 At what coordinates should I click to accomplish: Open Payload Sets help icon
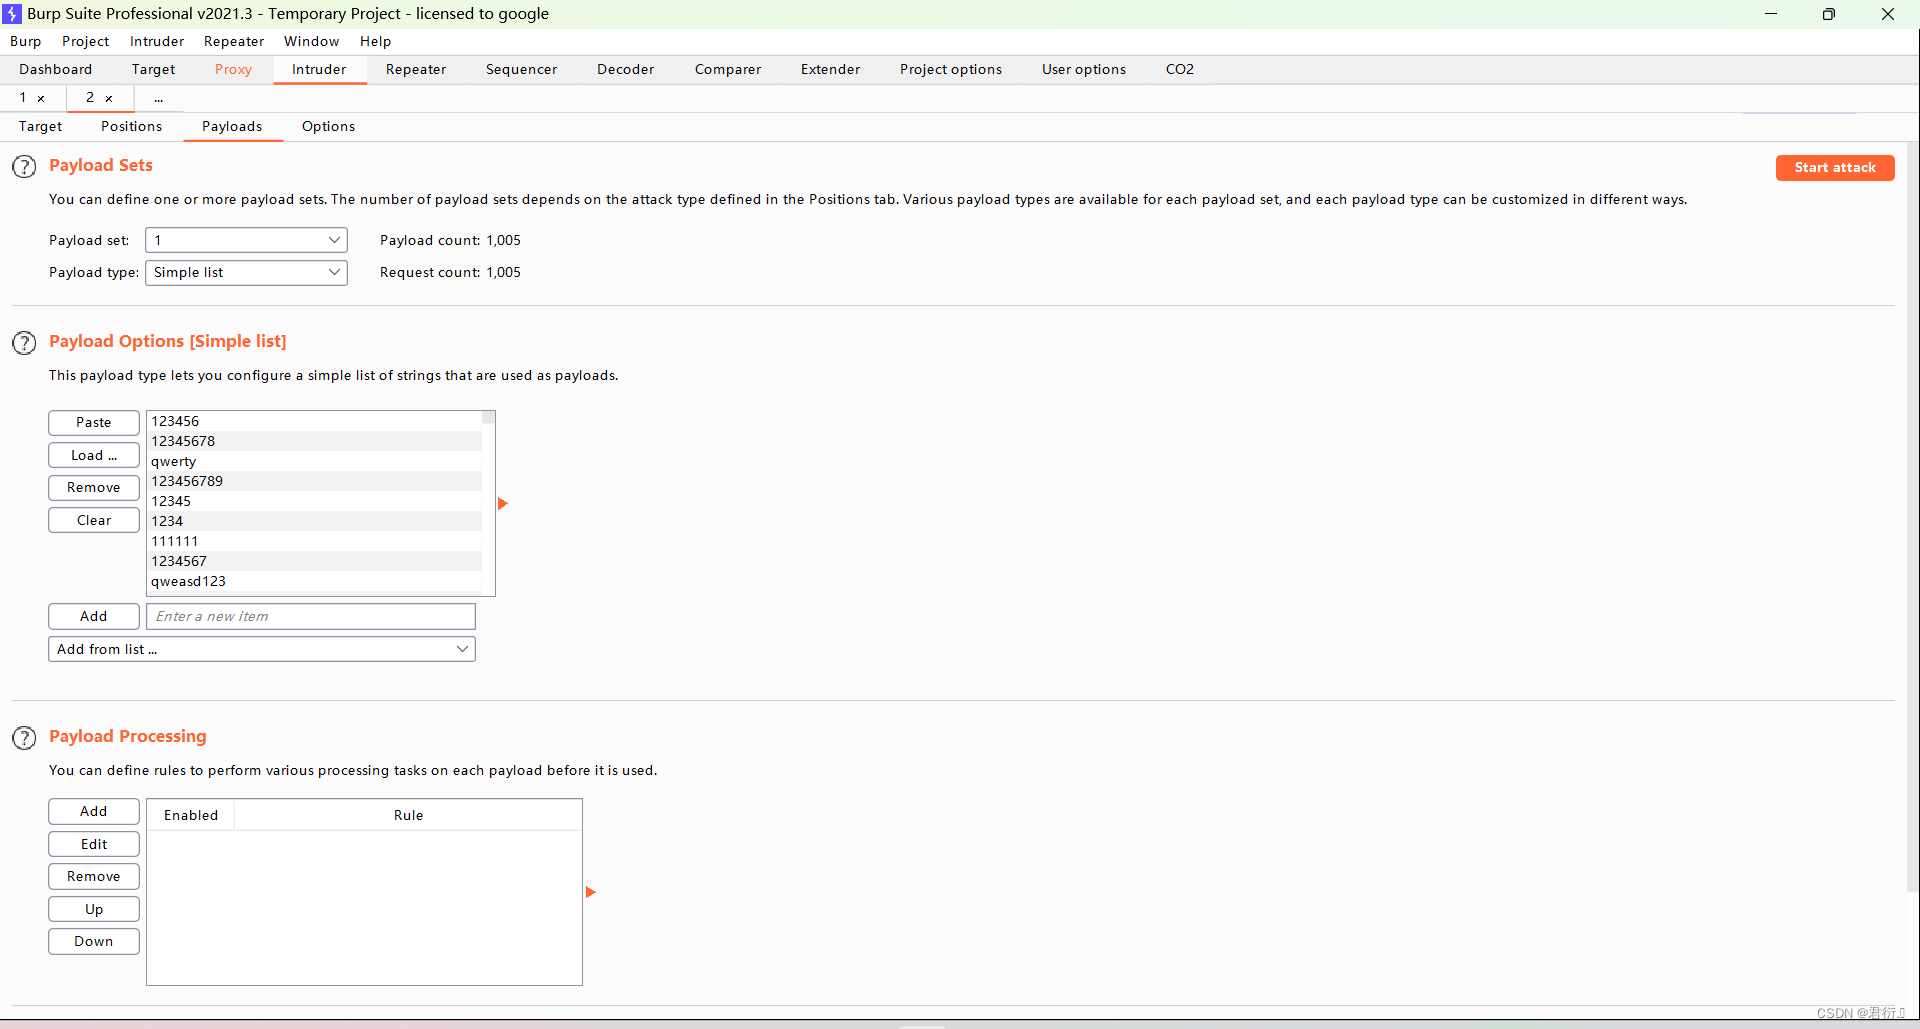[24, 167]
